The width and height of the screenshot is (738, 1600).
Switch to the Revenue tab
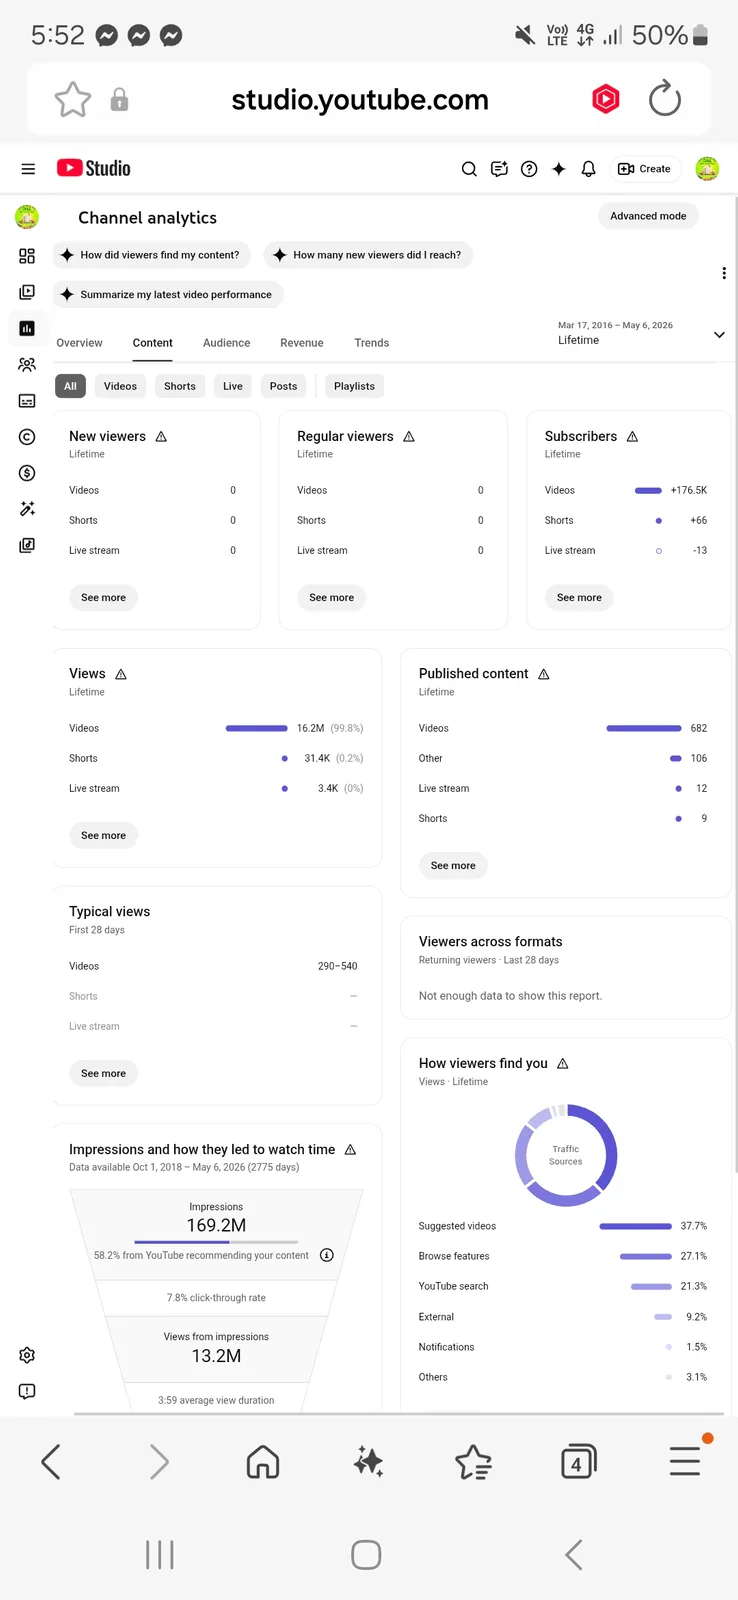pos(302,343)
